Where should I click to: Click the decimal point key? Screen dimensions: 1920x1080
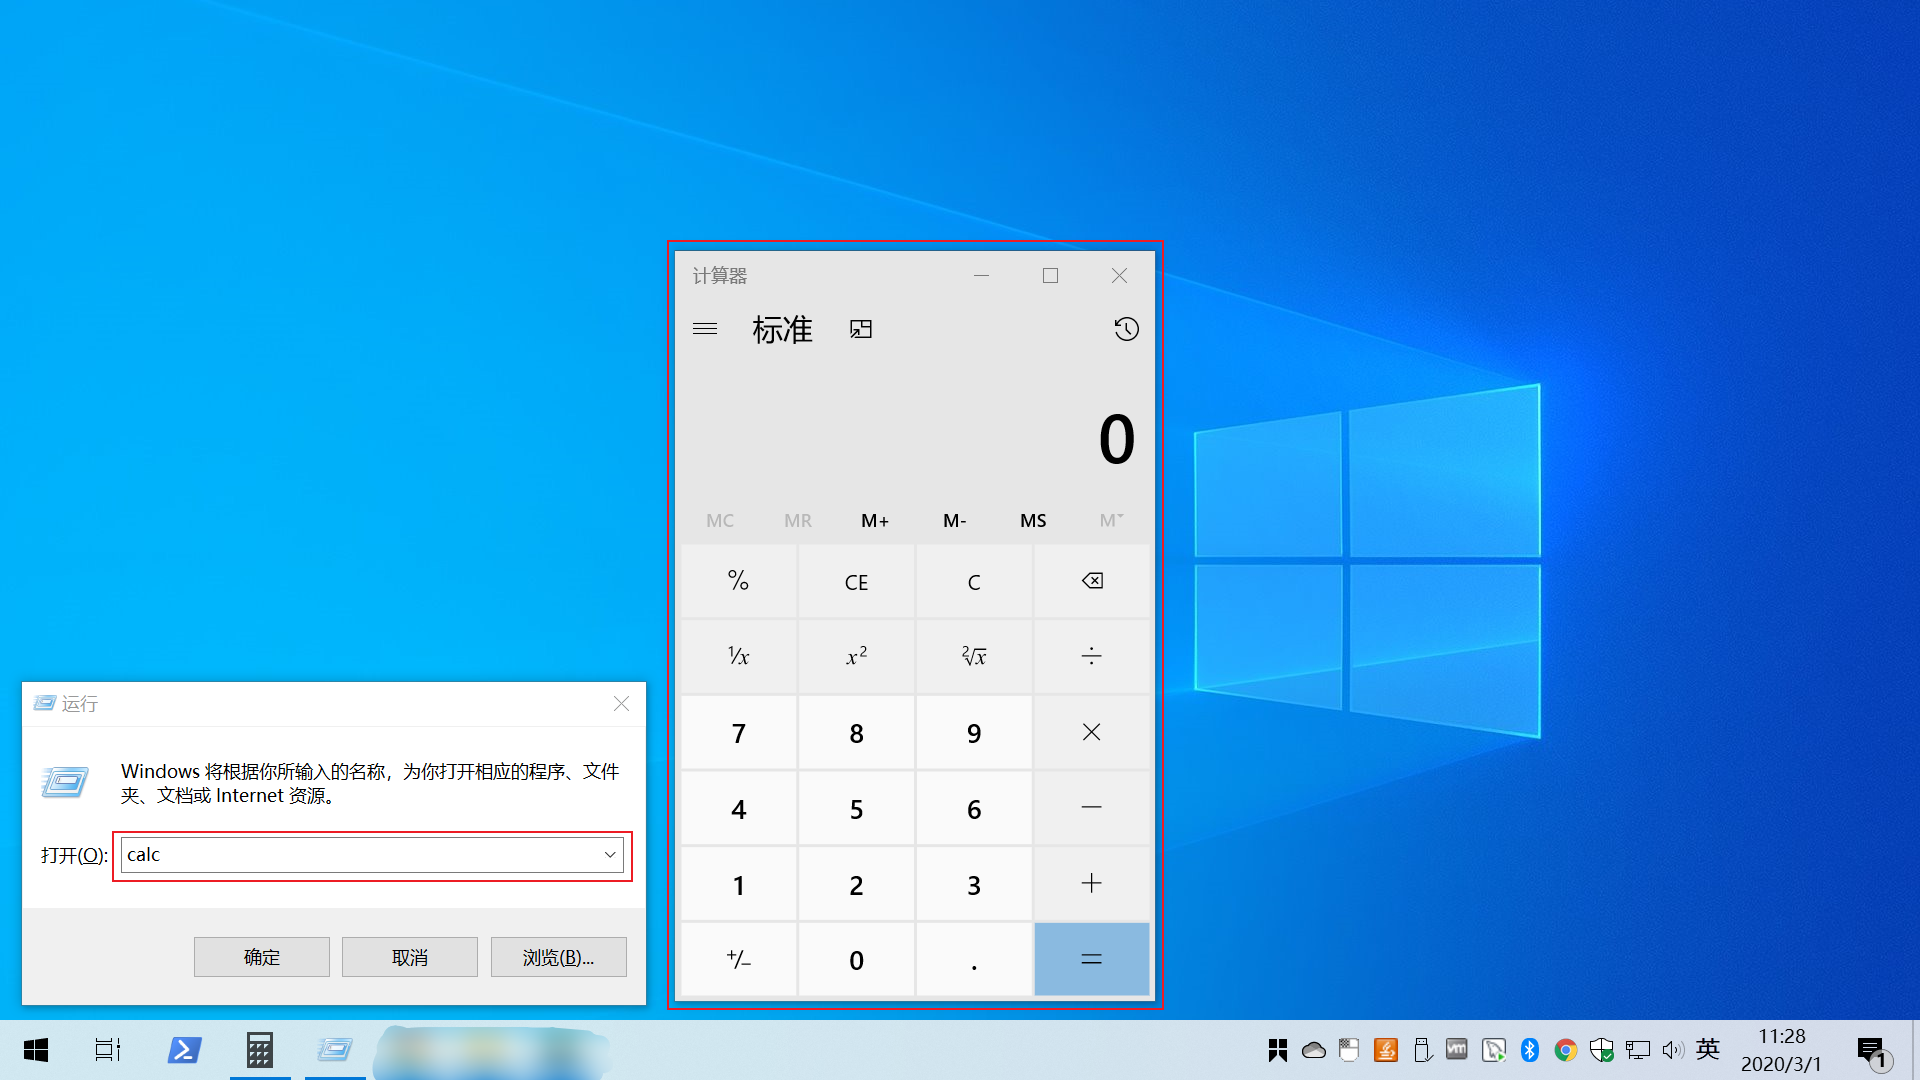[x=974, y=960]
